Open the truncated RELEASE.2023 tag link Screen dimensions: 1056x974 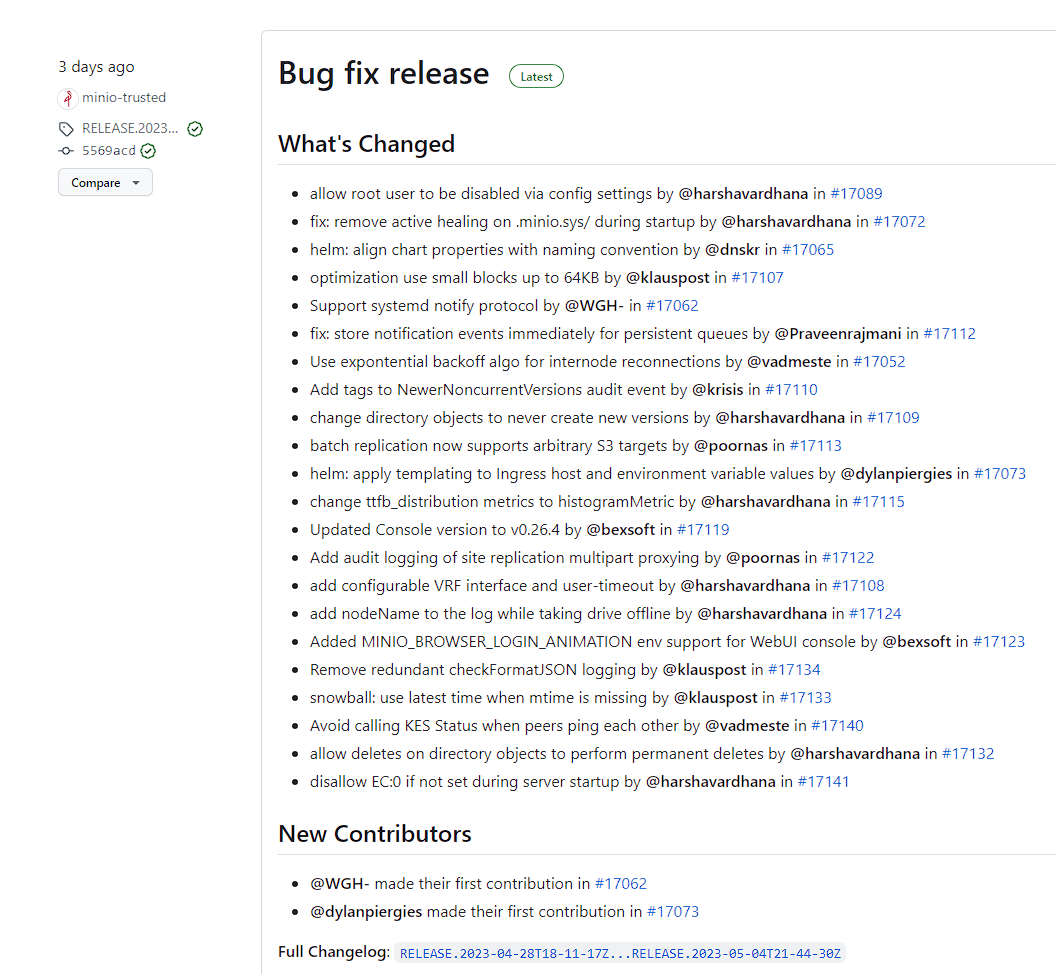(x=129, y=128)
